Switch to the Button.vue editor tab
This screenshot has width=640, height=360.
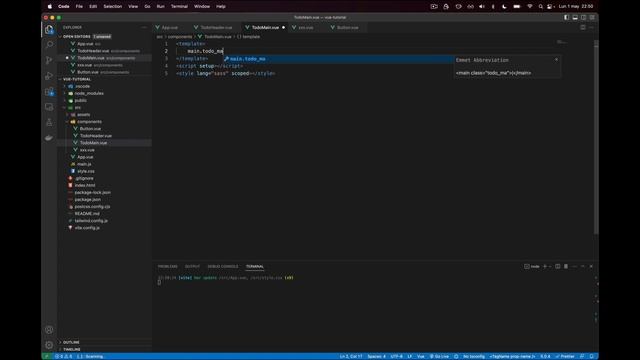coord(347,27)
